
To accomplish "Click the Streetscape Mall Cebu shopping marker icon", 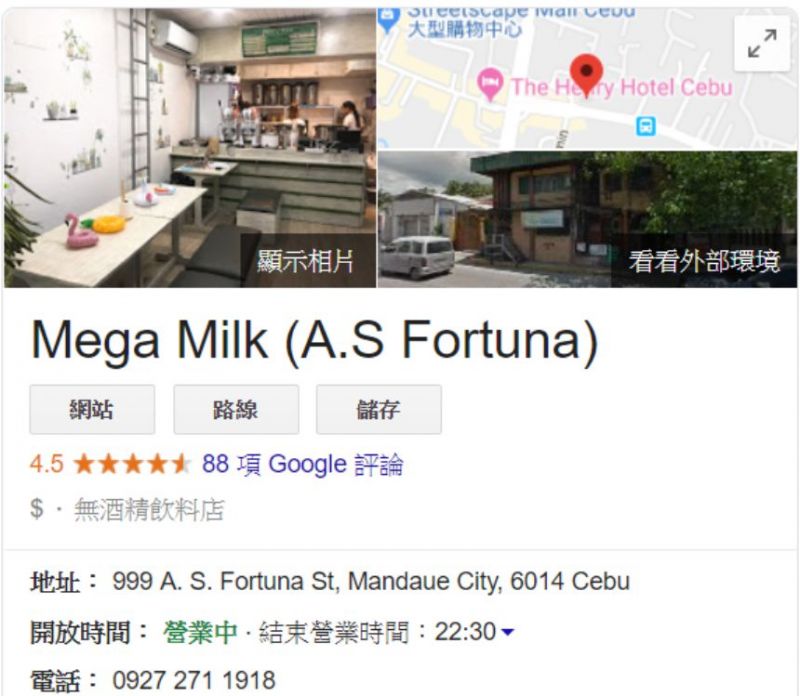I will click(387, 20).
